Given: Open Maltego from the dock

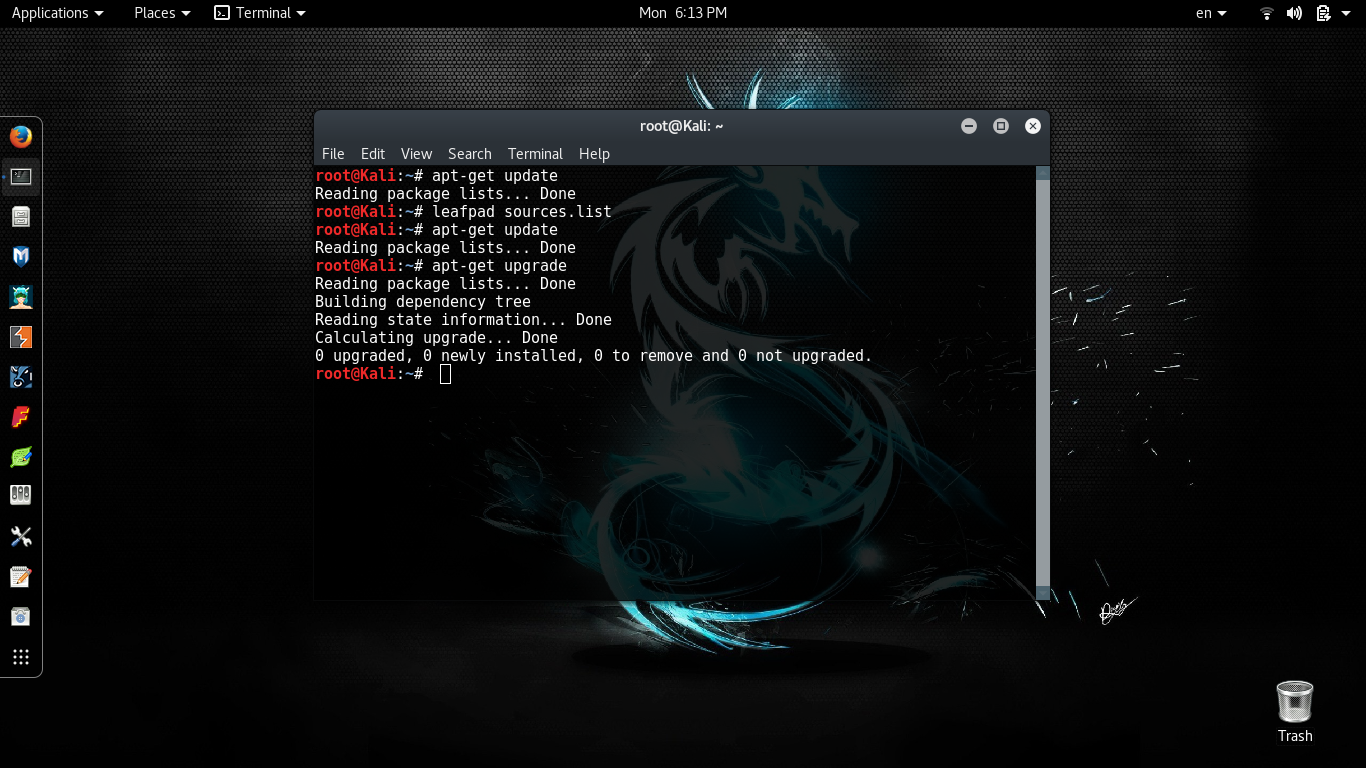Looking at the screenshot, I should (x=21, y=377).
